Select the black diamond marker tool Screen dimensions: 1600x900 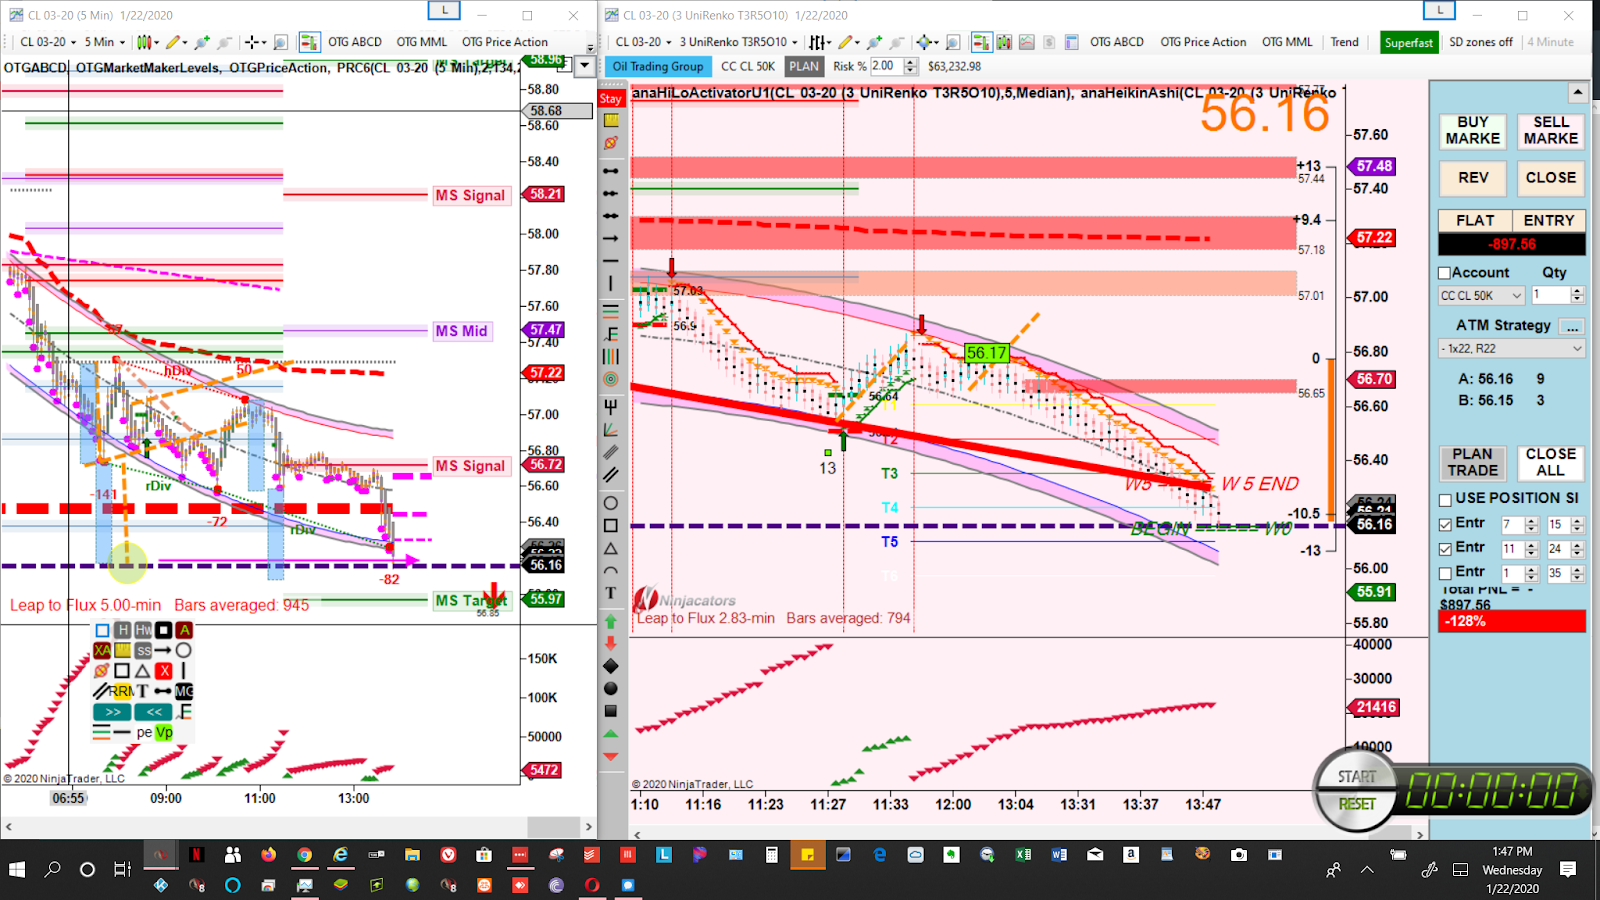611,666
